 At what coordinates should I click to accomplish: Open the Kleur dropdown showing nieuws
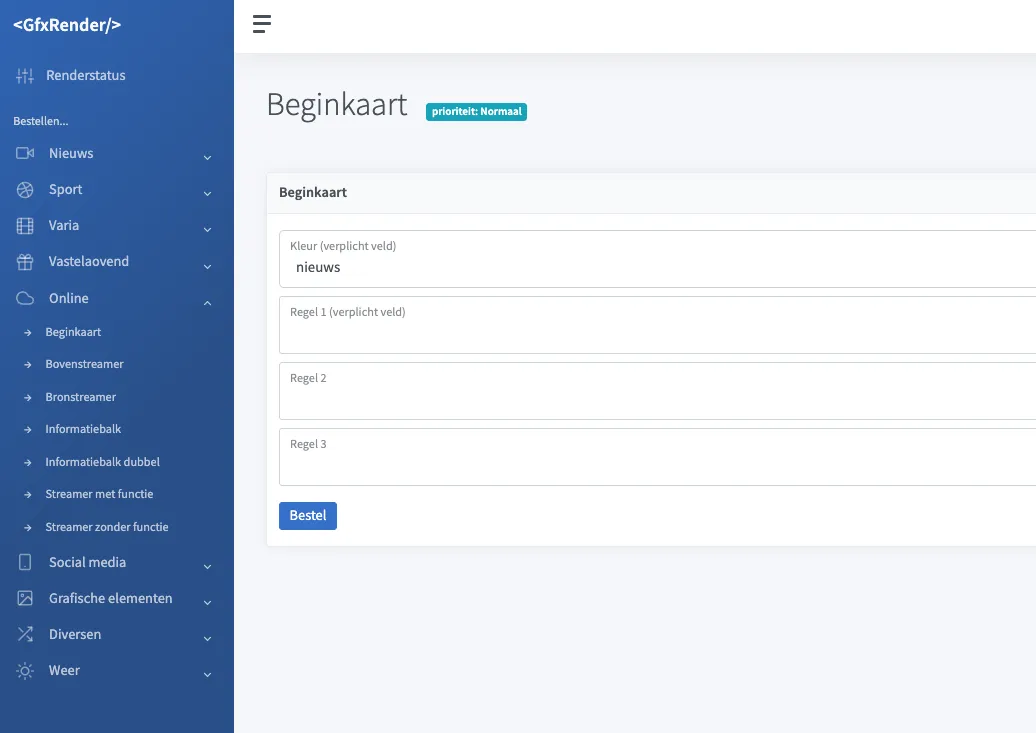pyautogui.click(x=657, y=259)
